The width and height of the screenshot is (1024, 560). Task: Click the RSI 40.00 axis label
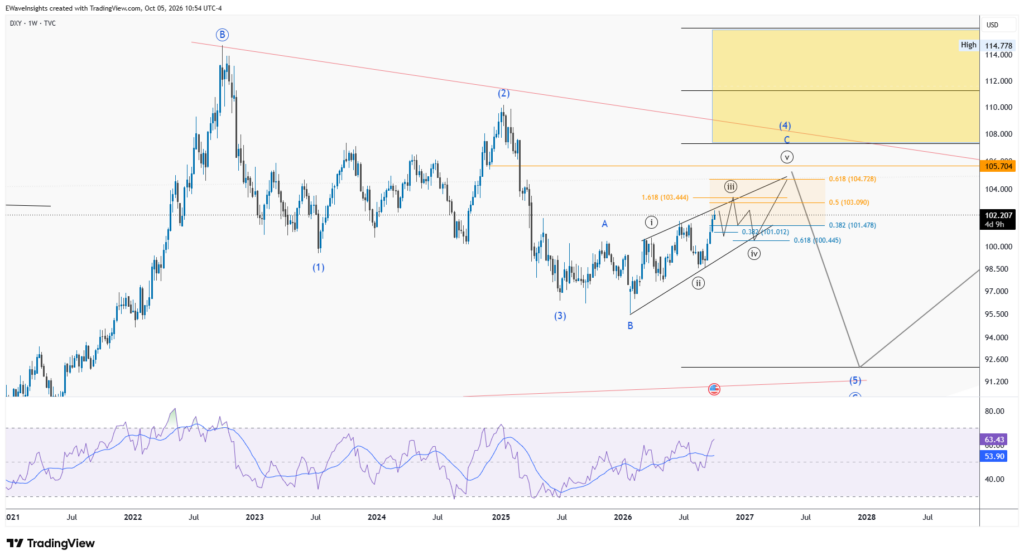pos(994,479)
